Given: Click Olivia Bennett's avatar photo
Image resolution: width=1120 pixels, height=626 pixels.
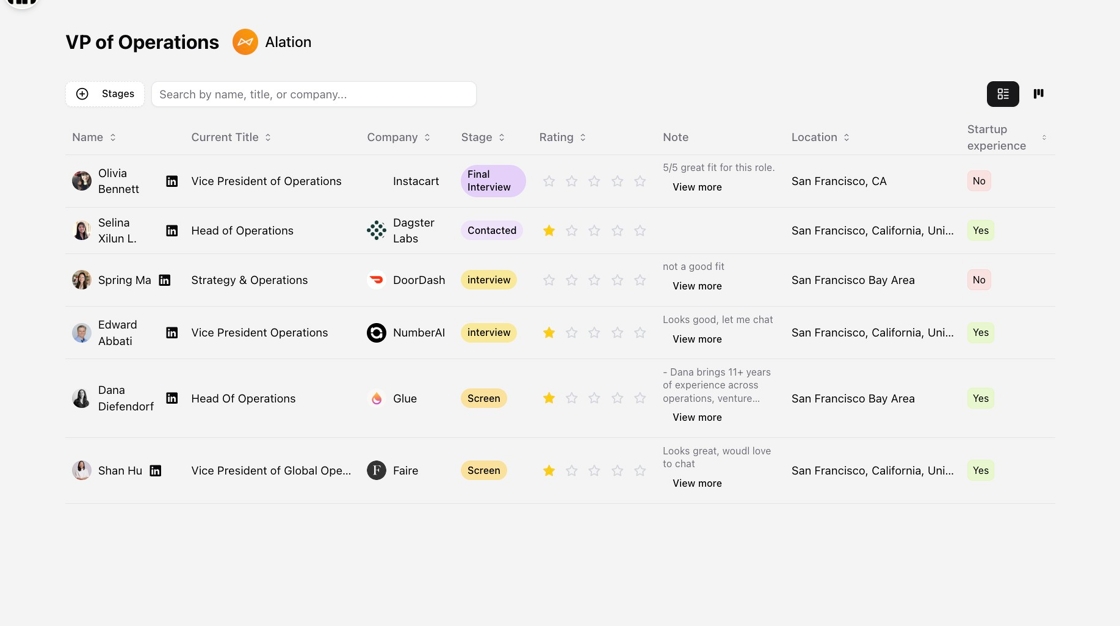Looking at the screenshot, I should point(81,181).
